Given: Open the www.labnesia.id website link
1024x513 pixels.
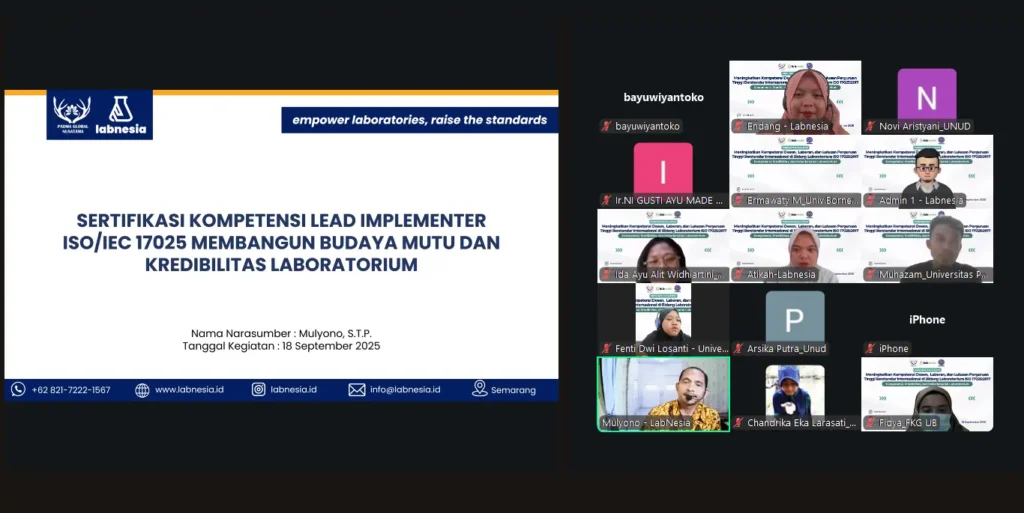Looking at the screenshot, I should pyautogui.click(x=189, y=389).
